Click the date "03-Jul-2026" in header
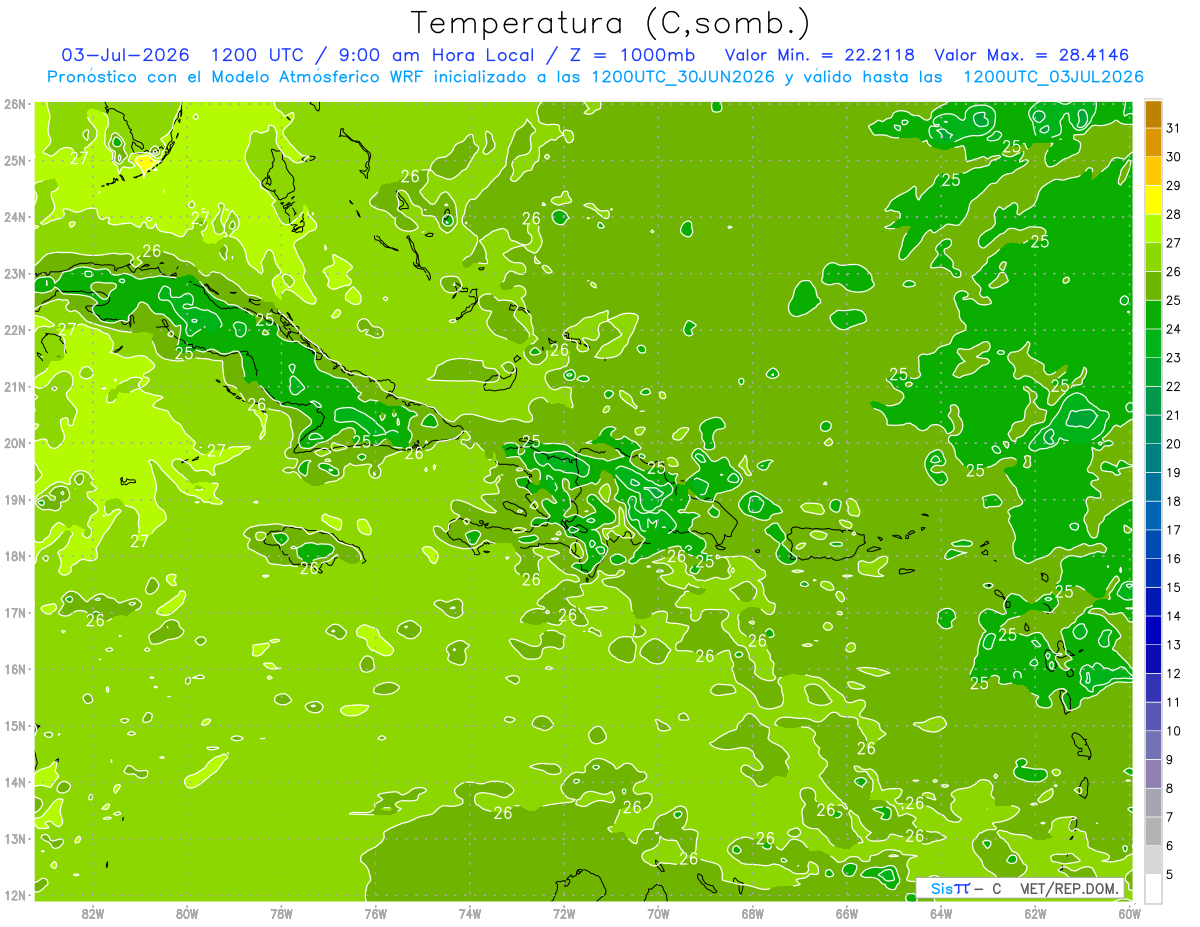The image size is (1200, 927). point(126,55)
